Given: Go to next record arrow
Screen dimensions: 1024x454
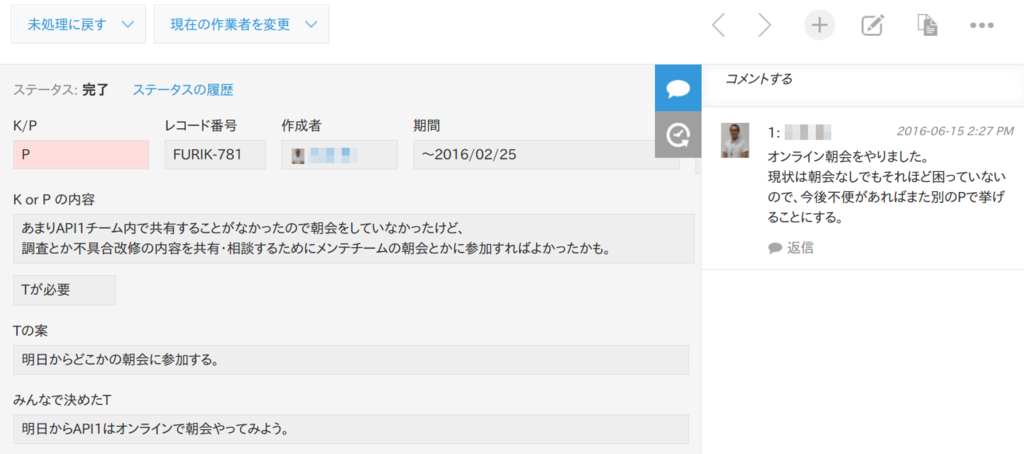Looking at the screenshot, I should pyautogui.click(x=764, y=25).
